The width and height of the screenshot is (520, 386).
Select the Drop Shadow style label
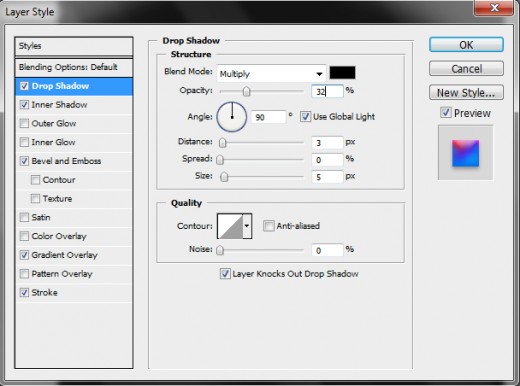[x=60, y=86]
